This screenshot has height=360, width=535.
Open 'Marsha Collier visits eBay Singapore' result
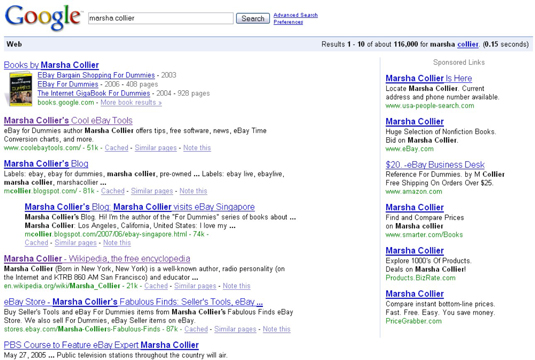point(140,207)
